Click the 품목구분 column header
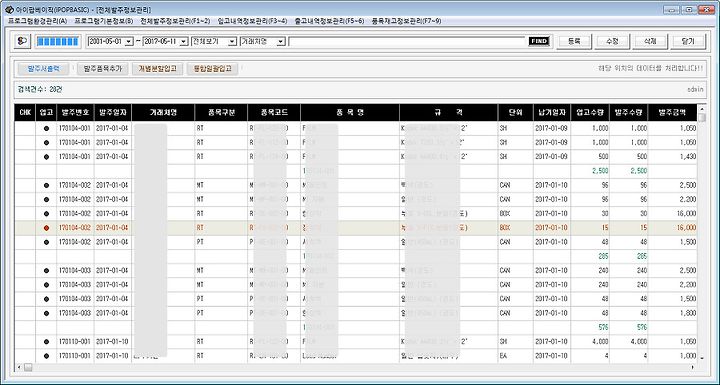720x385 pixels. [221, 113]
